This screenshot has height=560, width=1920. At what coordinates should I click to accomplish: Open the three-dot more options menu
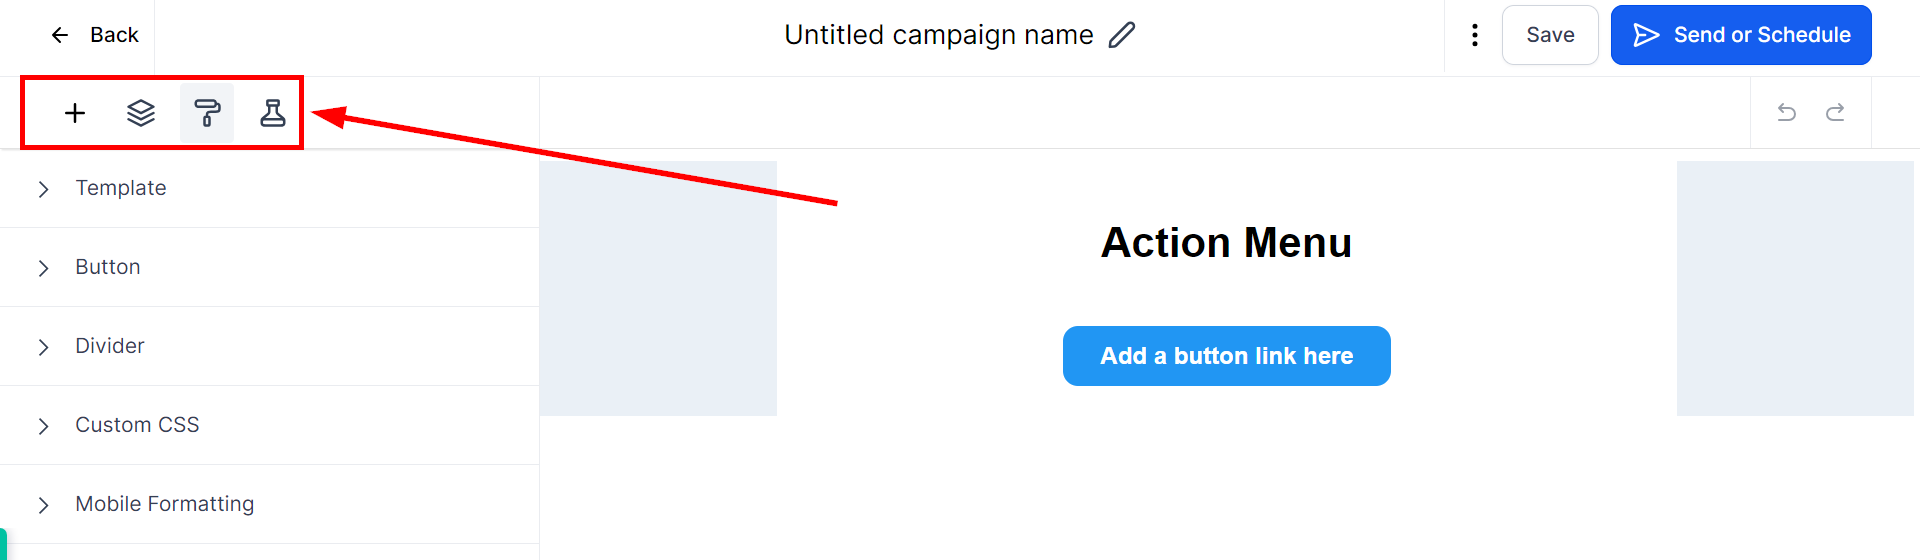coord(1474,35)
